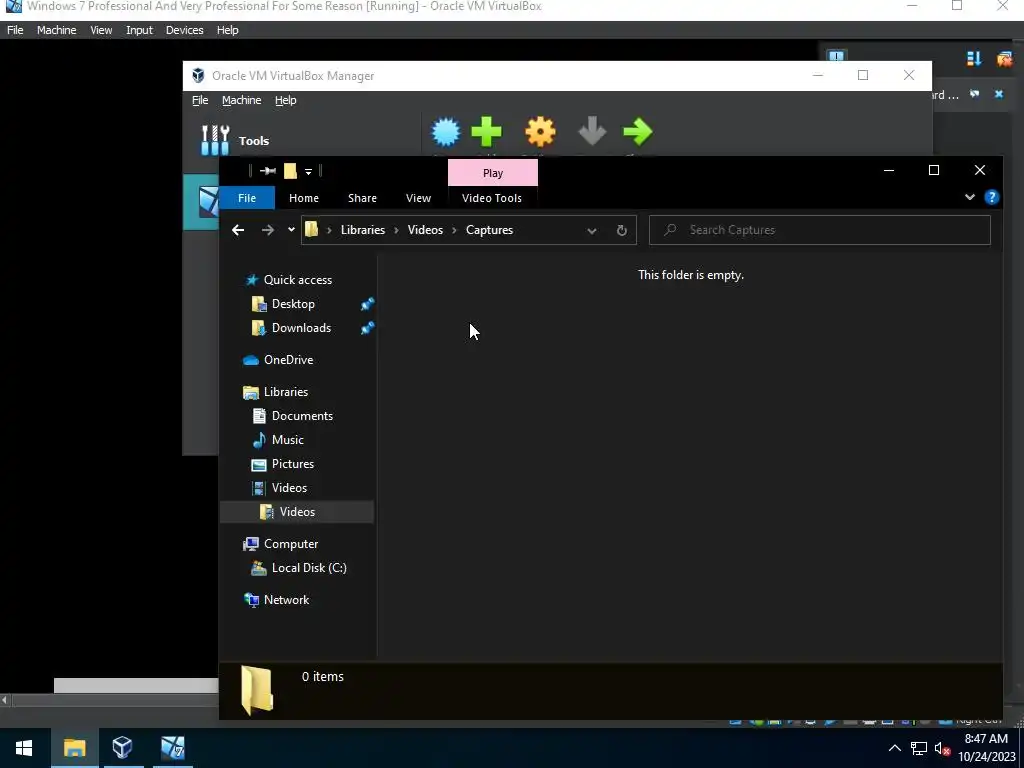Click the left arrow of the horizontal scrollbar
Screen dimensions: 1024x768
tap(5, 700)
